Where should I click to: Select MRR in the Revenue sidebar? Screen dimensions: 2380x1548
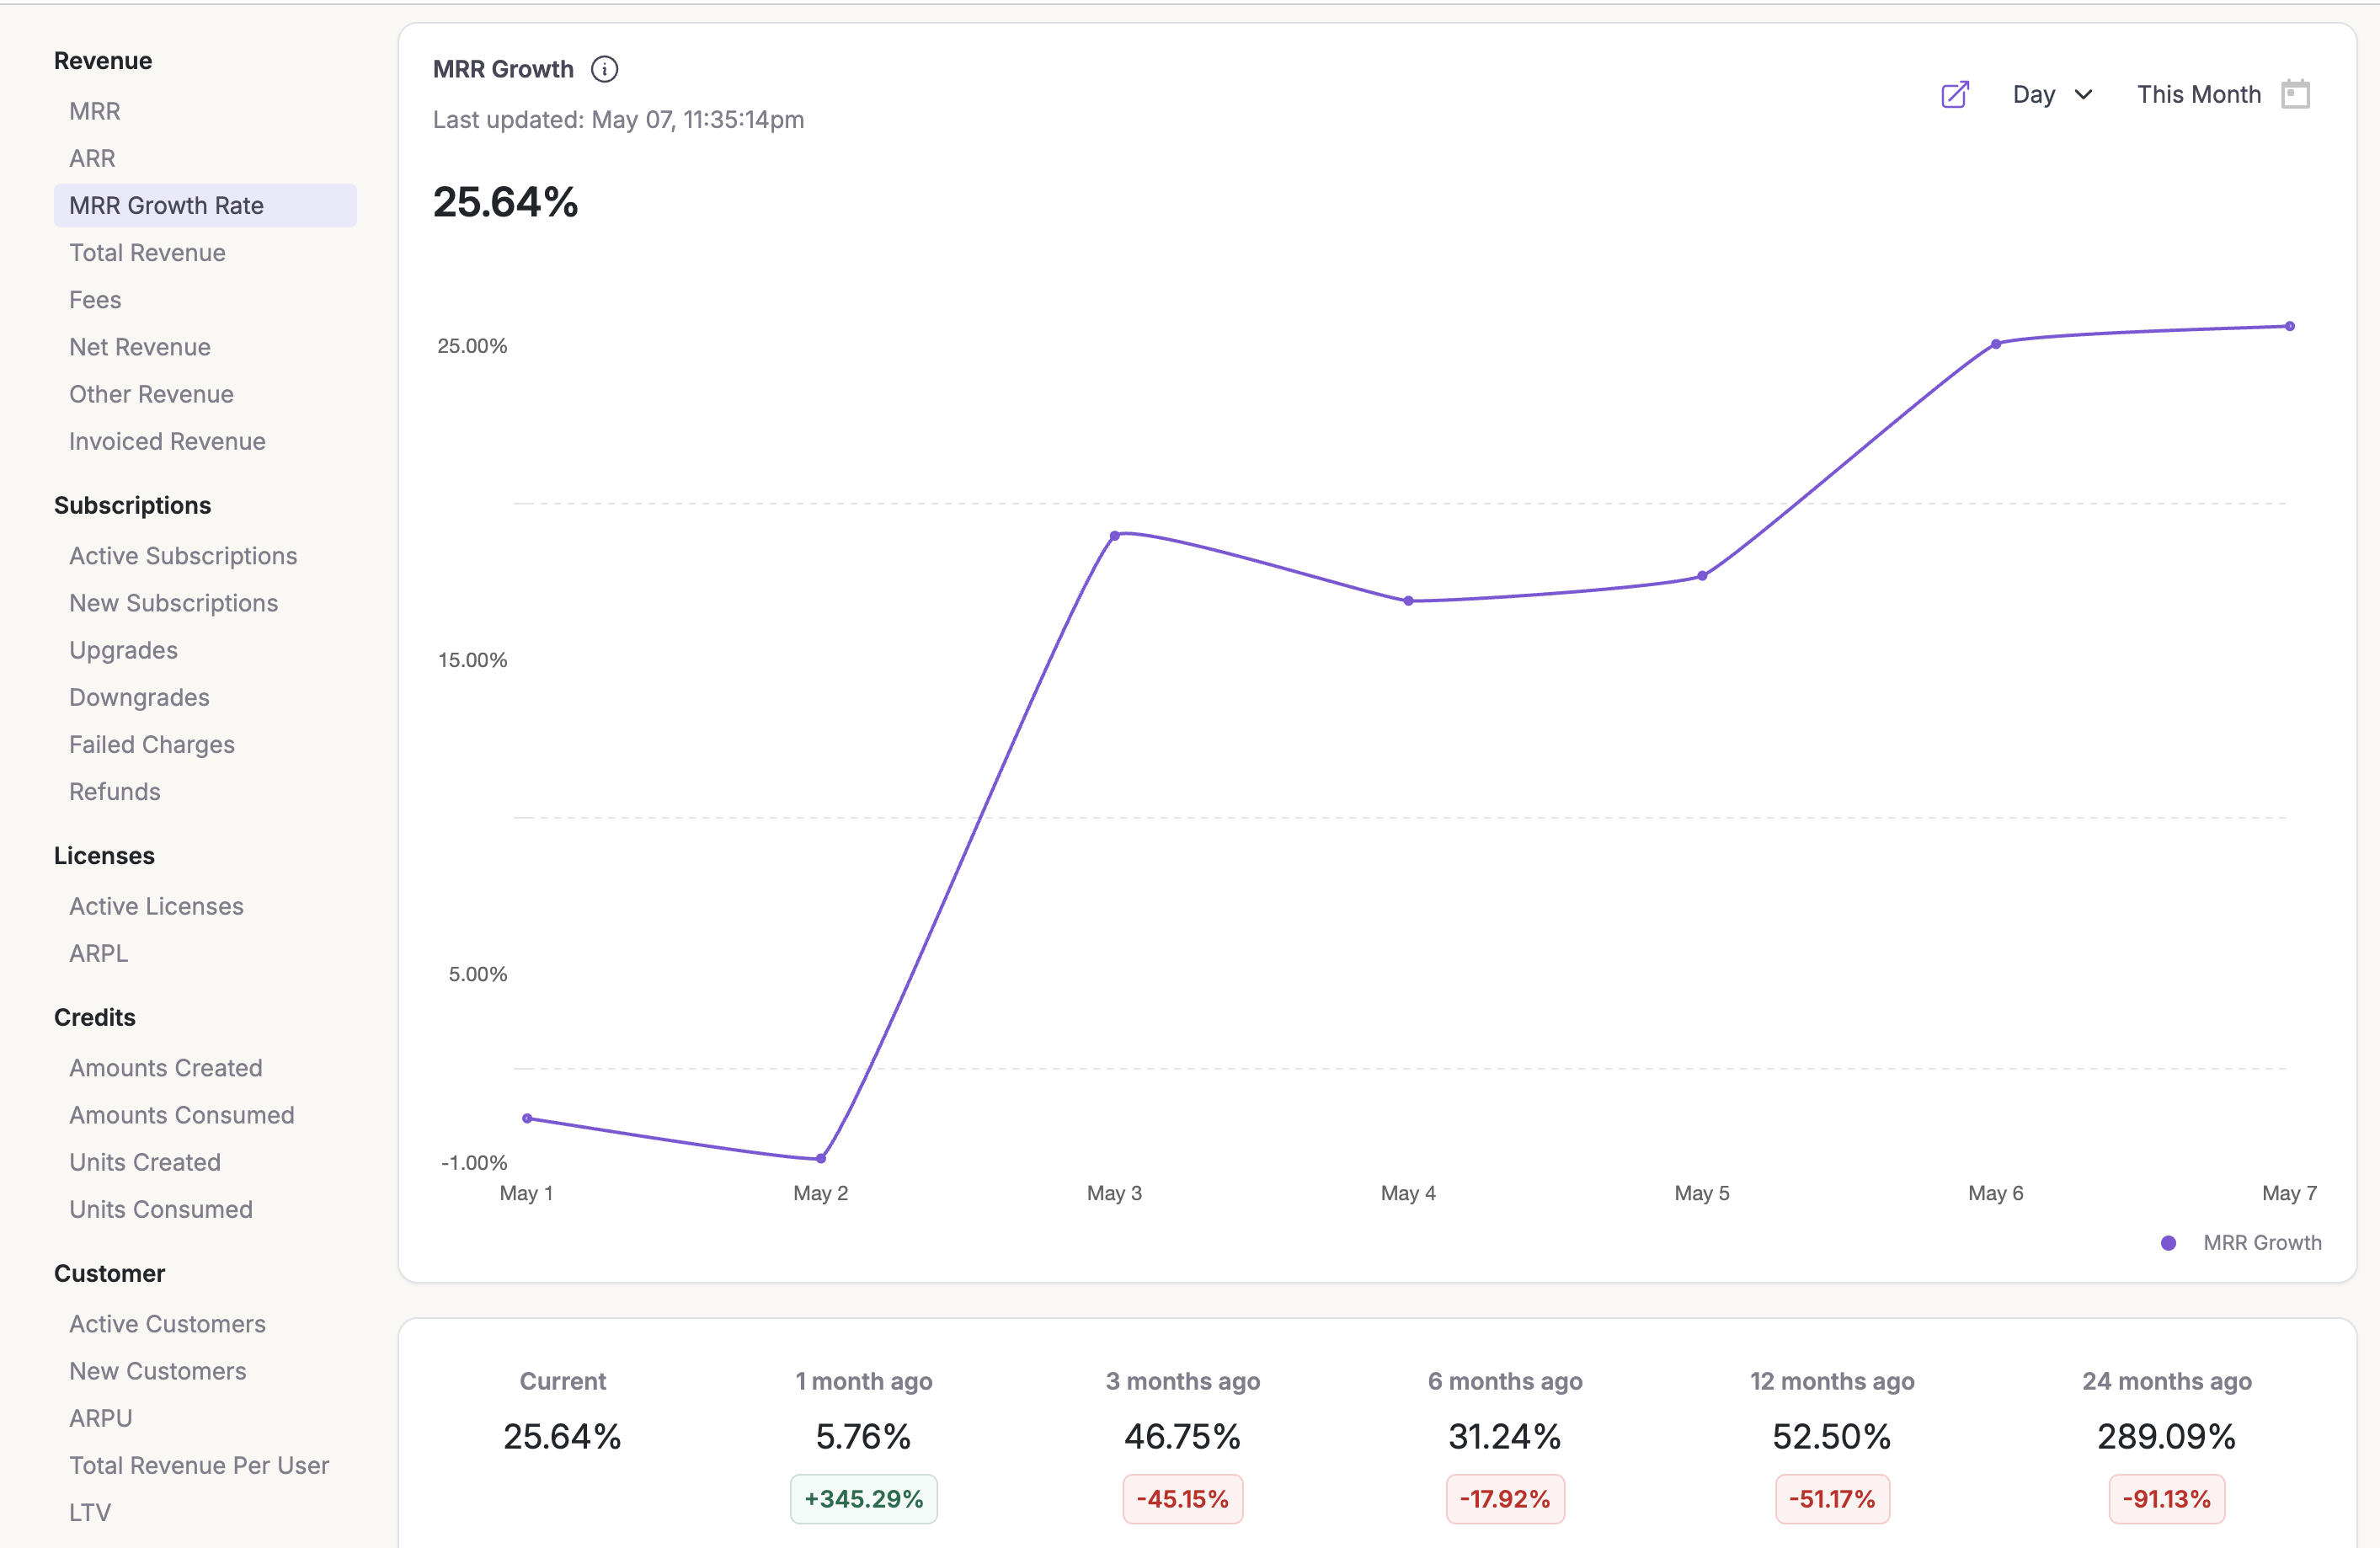[x=95, y=111]
